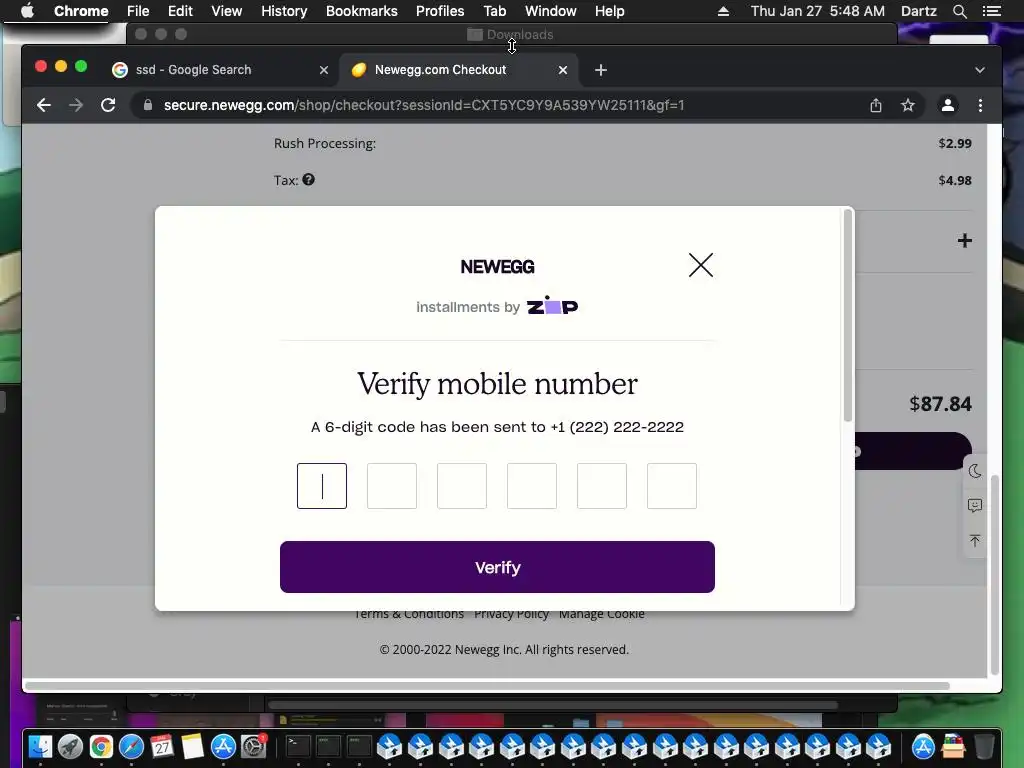Click the eject icon in menu bar
Viewport: 1024px width, 768px height.
click(723, 11)
